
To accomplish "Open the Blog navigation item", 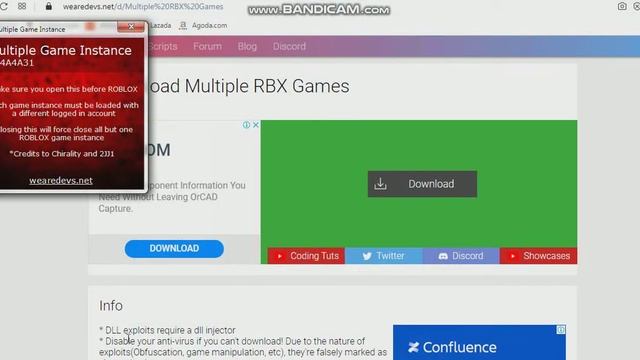I will (x=247, y=47).
